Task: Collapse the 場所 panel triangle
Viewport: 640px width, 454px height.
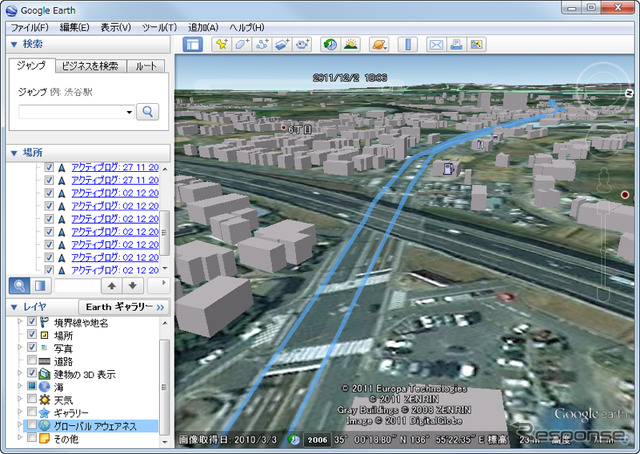Action: (14, 153)
